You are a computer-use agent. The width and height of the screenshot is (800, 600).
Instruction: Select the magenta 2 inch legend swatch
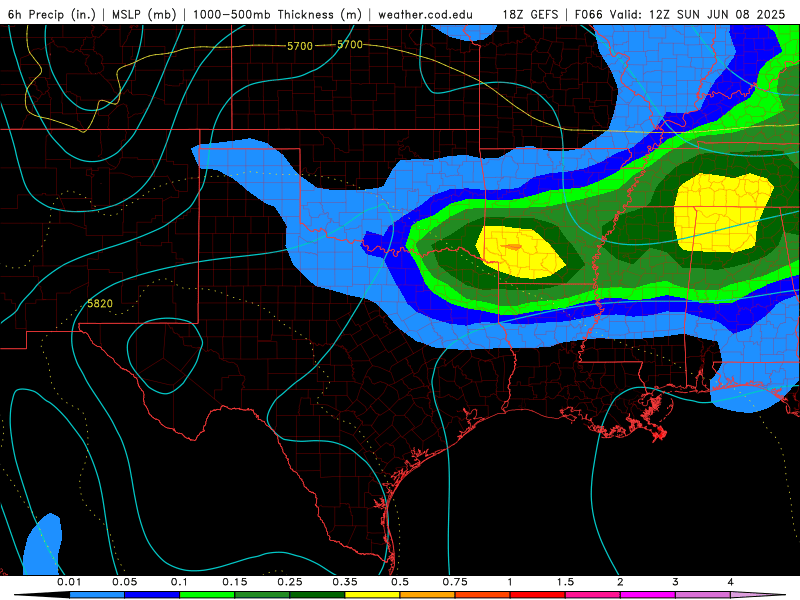[x=648, y=595]
